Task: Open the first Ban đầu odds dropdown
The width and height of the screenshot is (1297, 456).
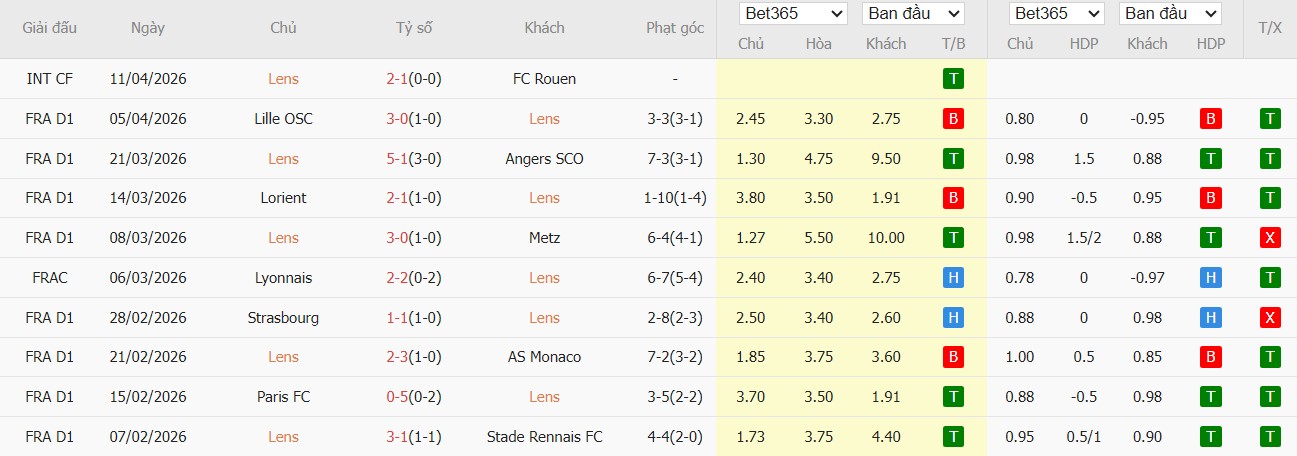Action: 913,14
